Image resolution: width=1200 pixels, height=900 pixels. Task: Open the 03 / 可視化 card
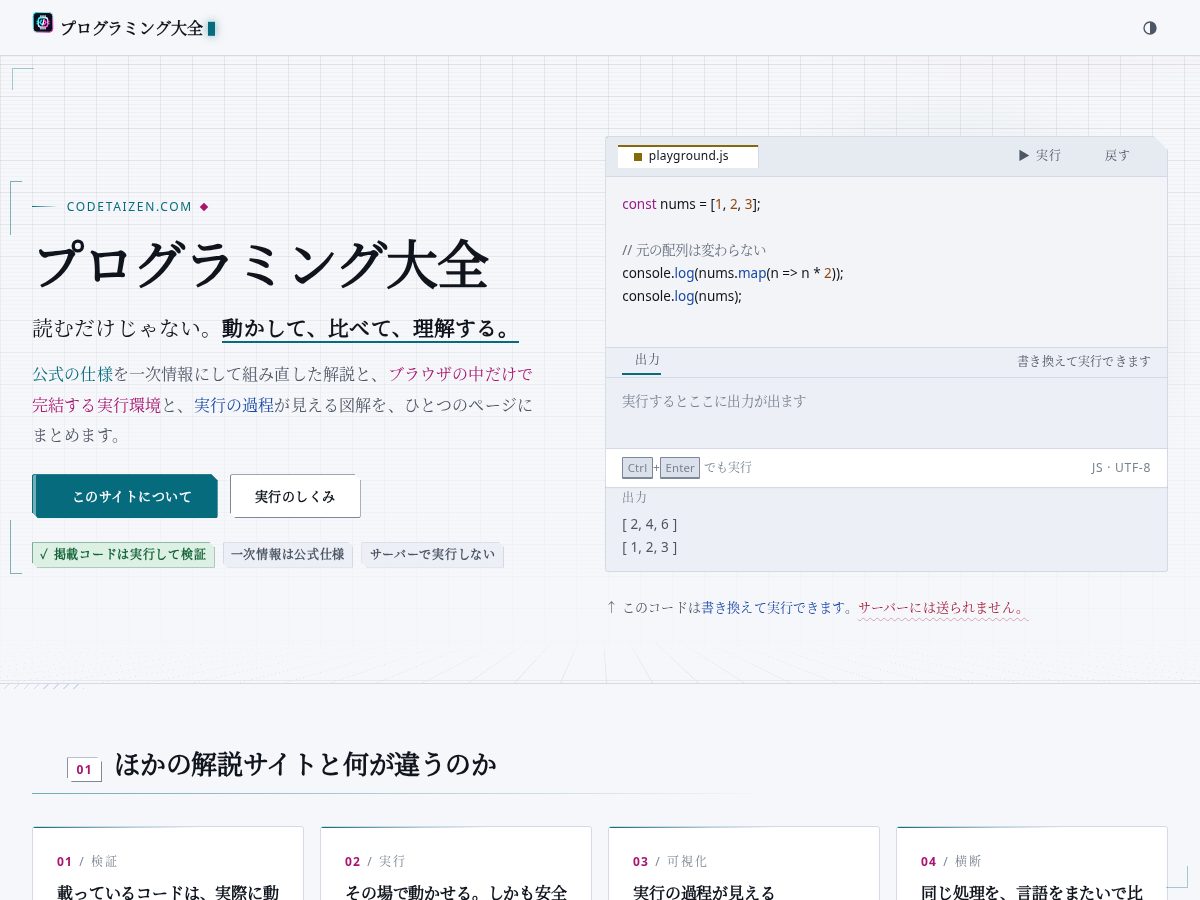[744, 864]
